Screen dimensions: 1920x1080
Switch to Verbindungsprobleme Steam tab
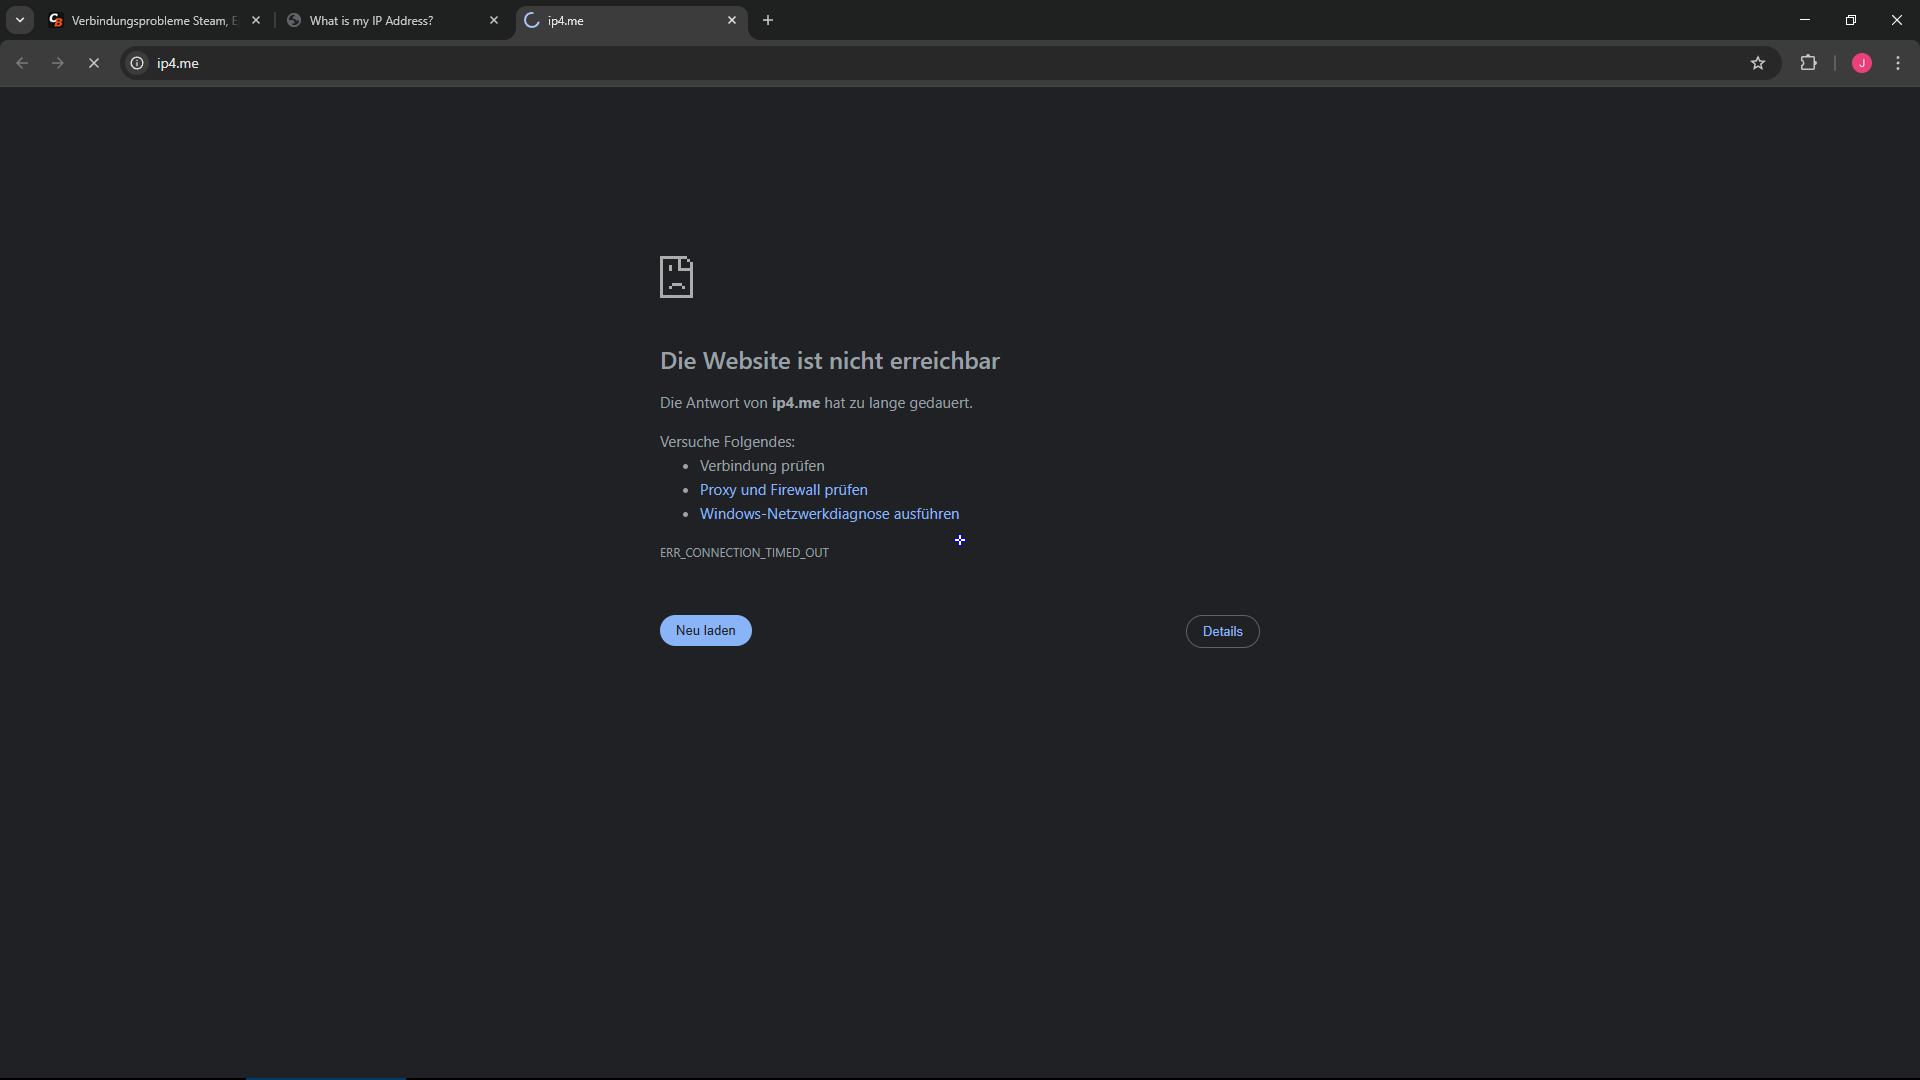click(150, 20)
